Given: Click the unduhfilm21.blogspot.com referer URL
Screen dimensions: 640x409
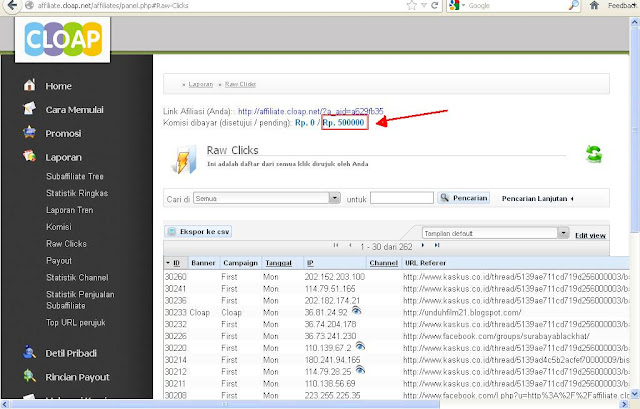Looking at the screenshot, I should (x=462, y=313).
